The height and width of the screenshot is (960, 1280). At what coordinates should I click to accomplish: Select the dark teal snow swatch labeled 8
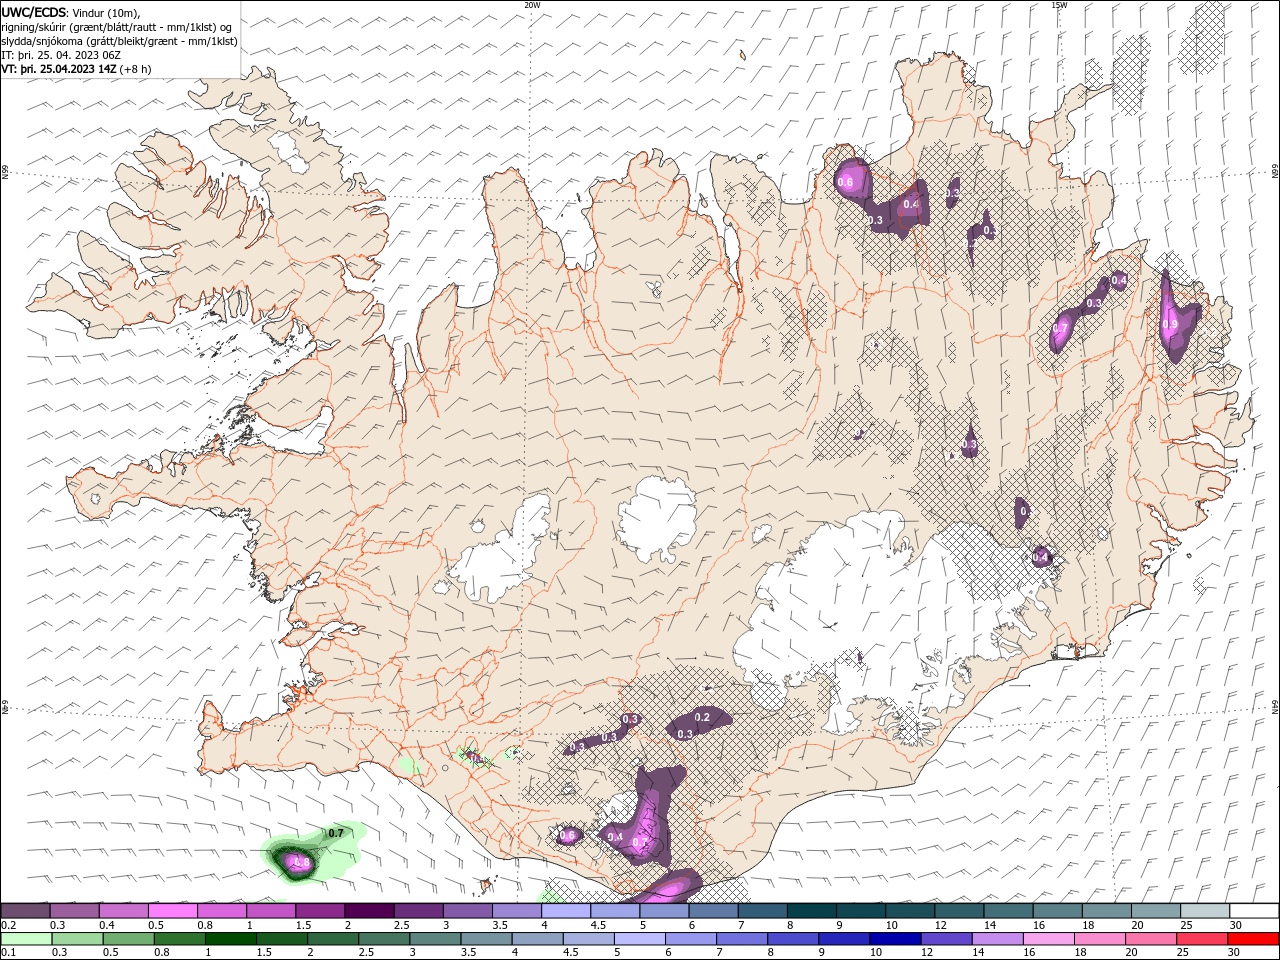[x=813, y=911]
